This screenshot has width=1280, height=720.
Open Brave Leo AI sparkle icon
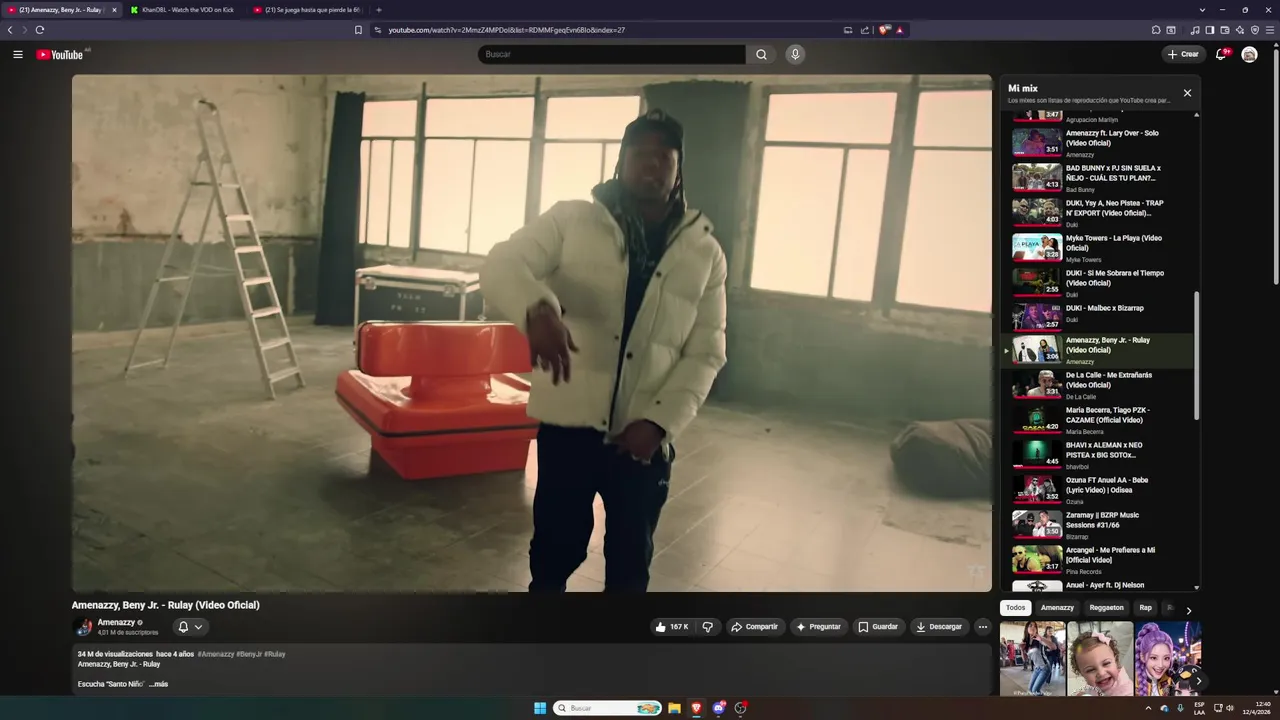[1239, 30]
